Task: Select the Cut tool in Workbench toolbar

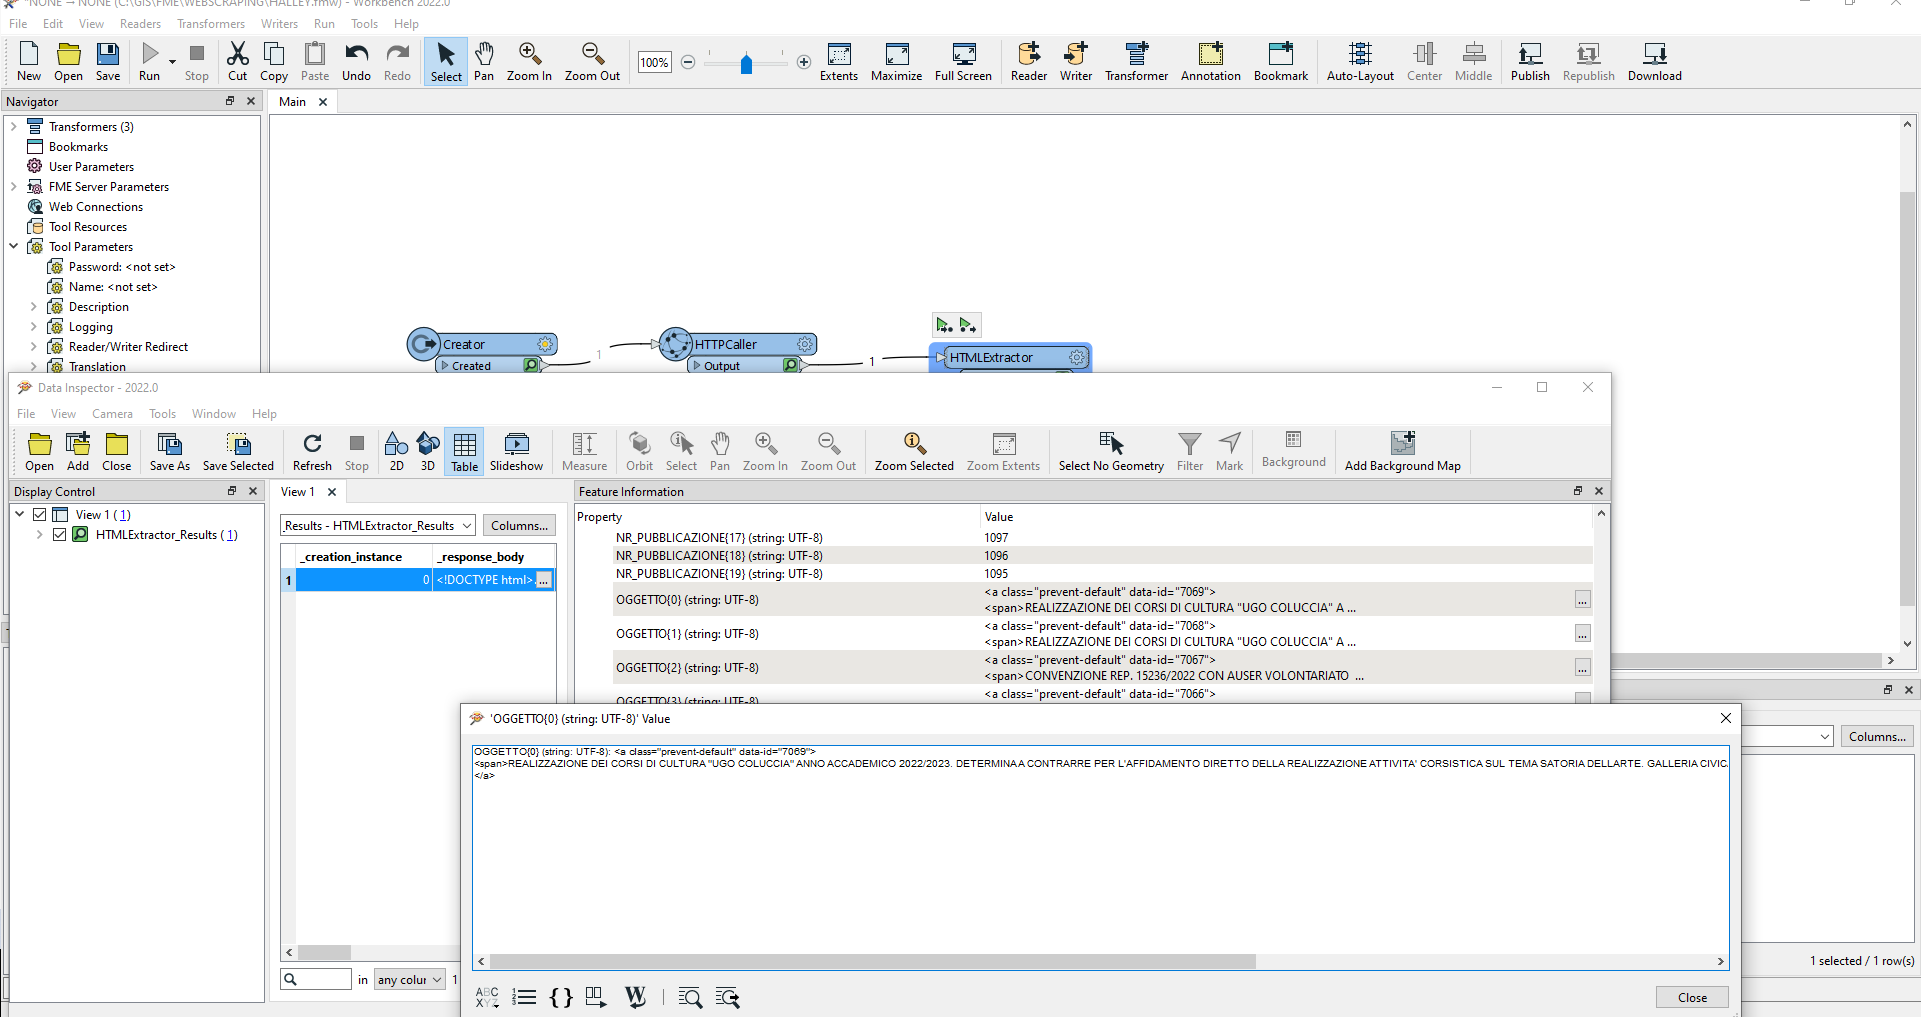Action: 238,62
